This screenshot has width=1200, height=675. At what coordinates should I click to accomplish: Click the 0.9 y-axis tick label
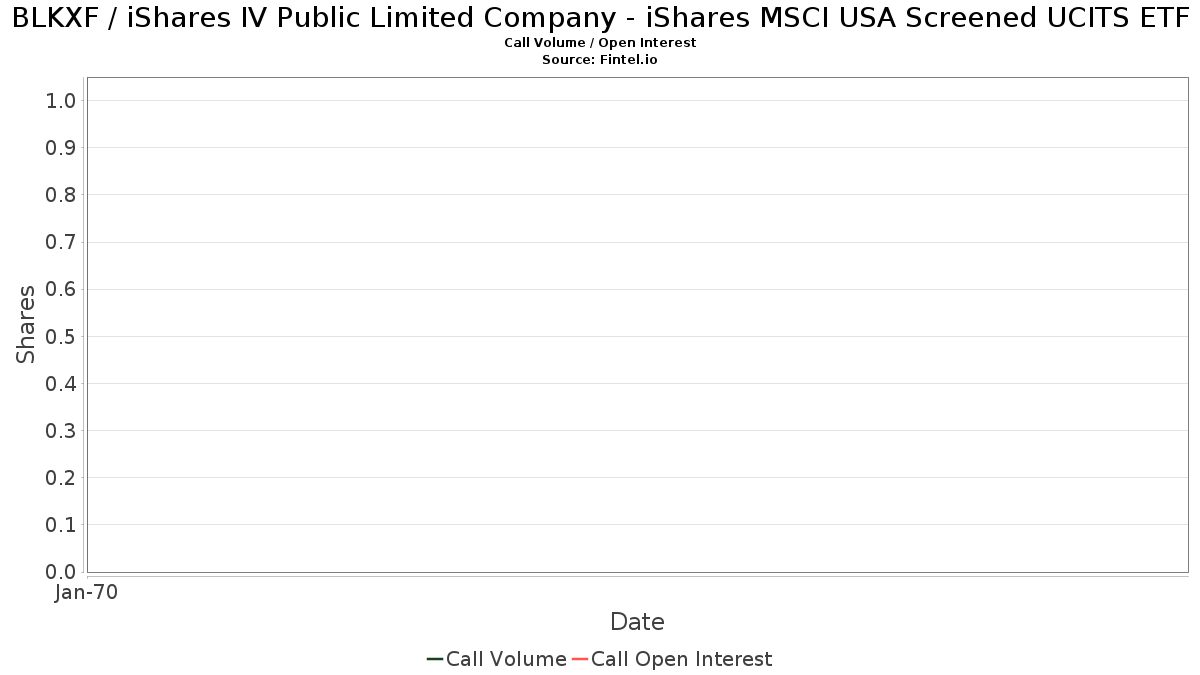pyautogui.click(x=61, y=148)
